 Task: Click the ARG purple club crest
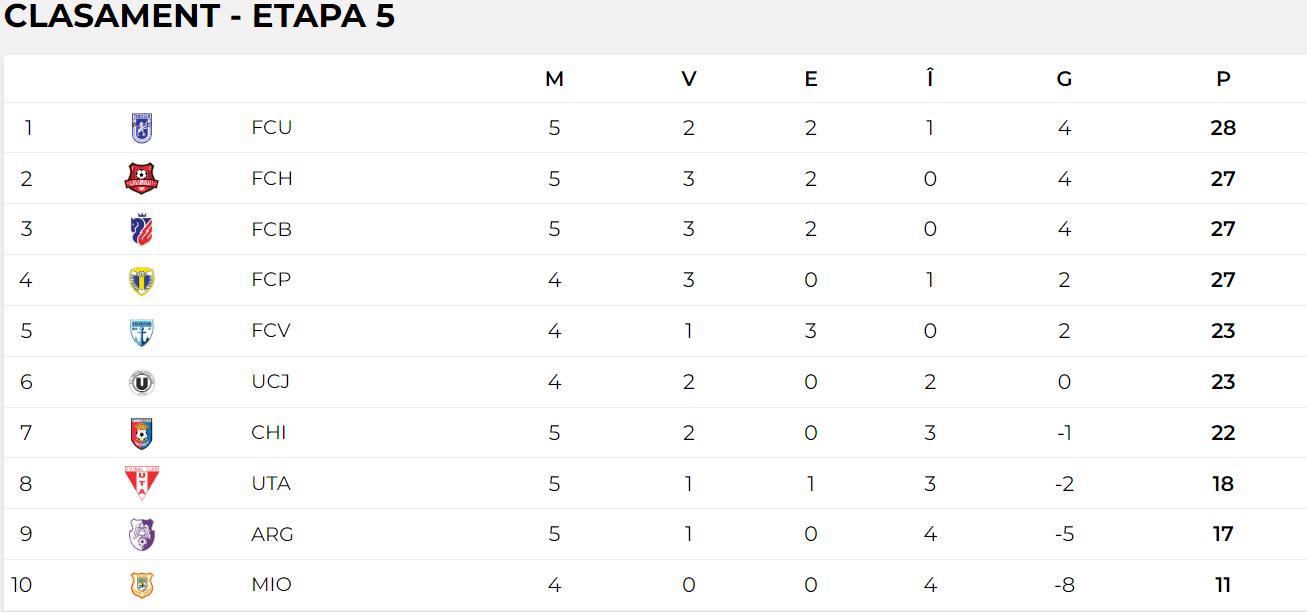pyautogui.click(x=142, y=535)
